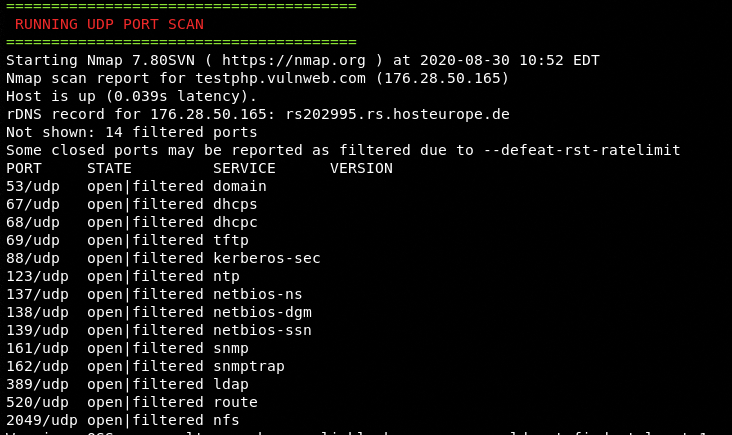The image size is (732, 435).
Task: Click the 53/udp port entry
Action: tap(33, 186)
